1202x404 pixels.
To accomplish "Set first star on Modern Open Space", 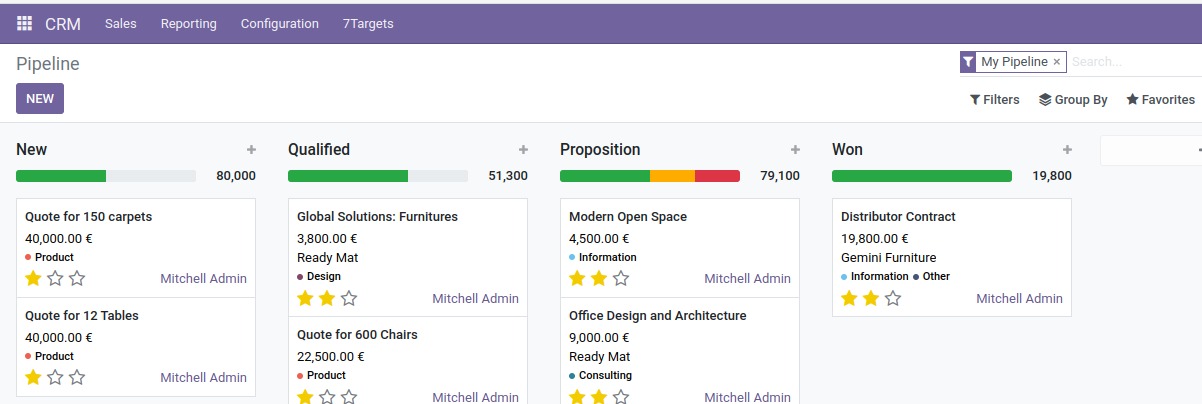I will [577, 278].
